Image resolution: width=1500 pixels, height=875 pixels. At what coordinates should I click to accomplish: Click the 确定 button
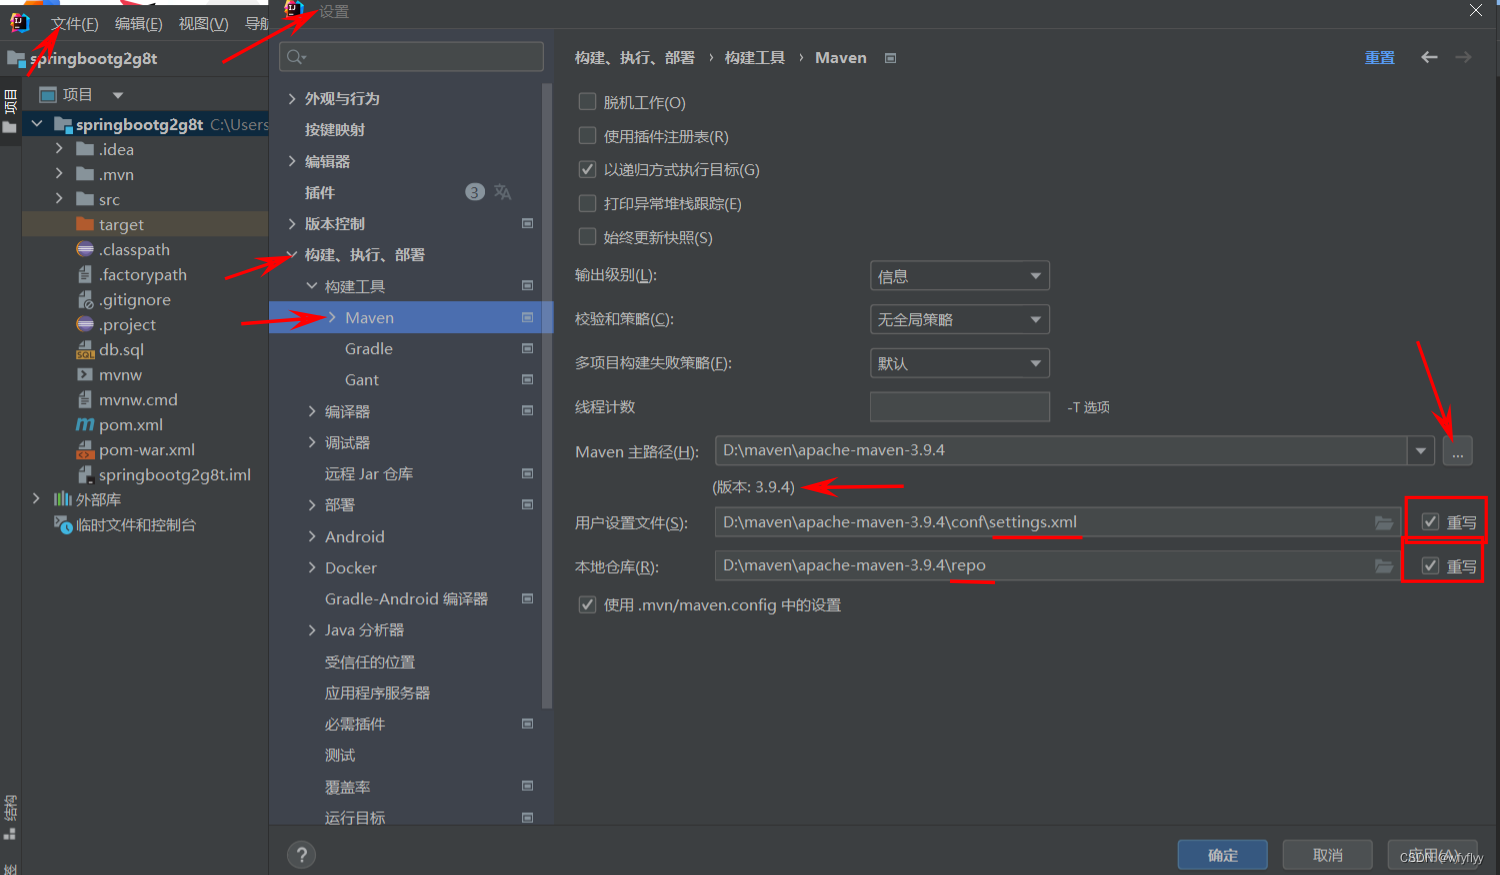pyautogui.click(x=1222, y=855)
